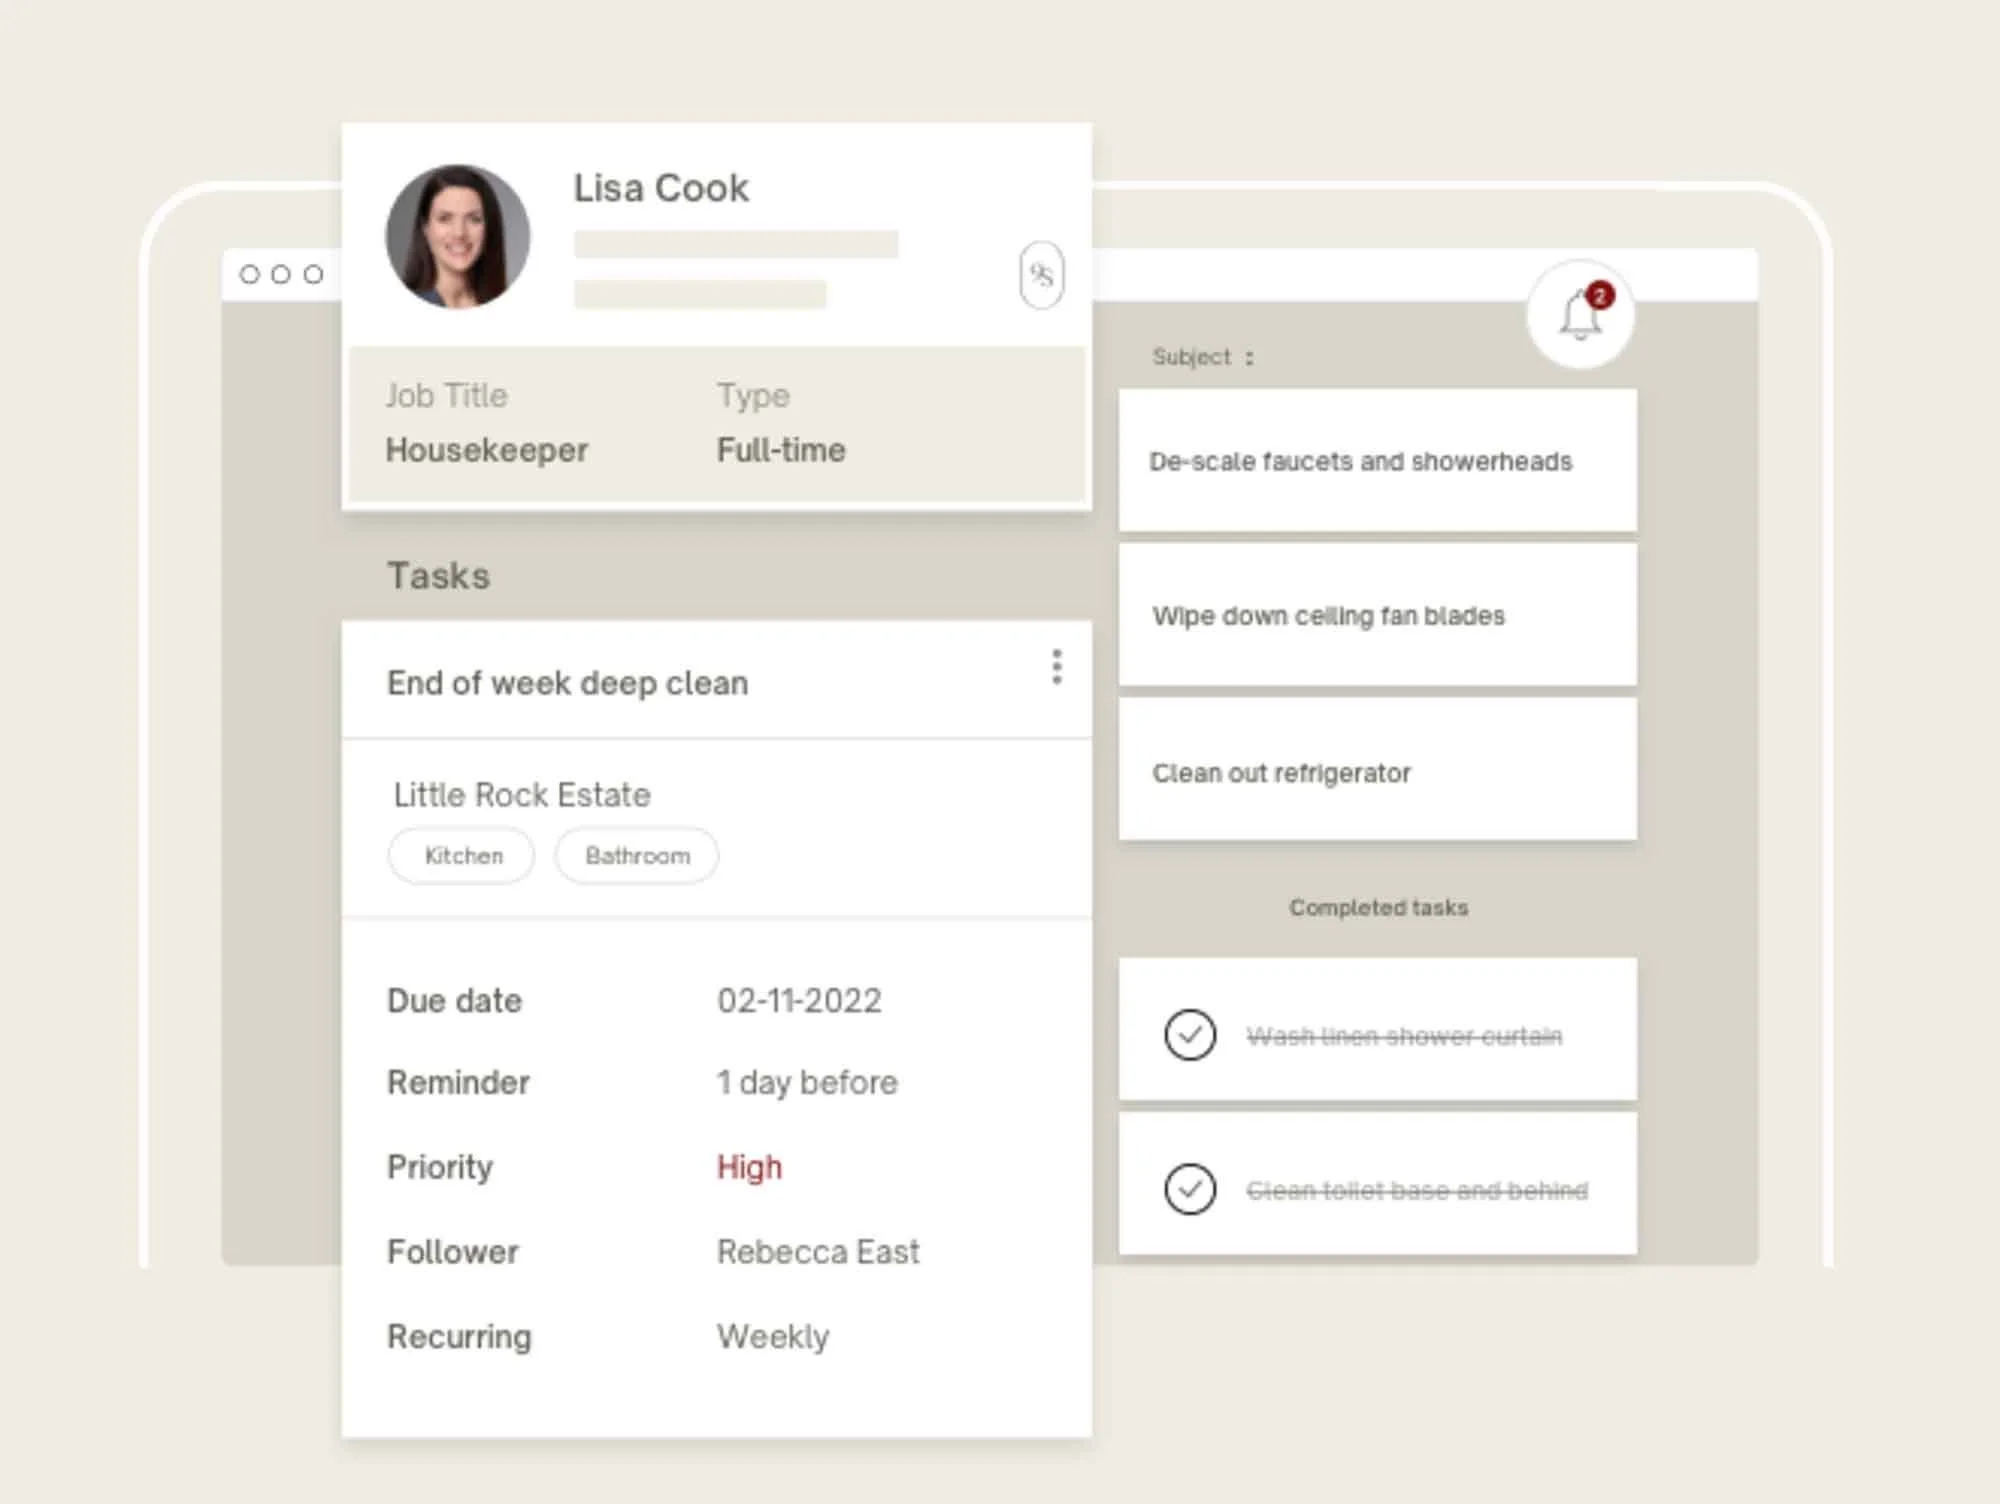Screen dimensions: 2000x1504
Task: Select the Kitchen tag
Action: pos(463,856)
